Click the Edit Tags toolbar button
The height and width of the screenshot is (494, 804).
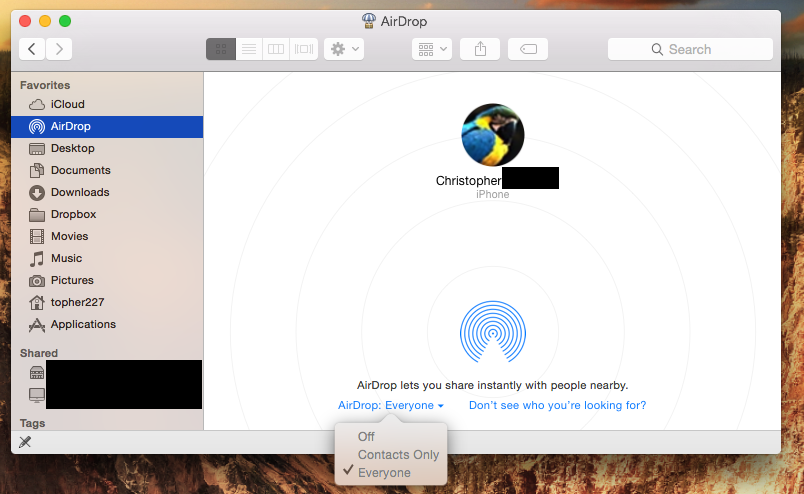tap(528, 49)
